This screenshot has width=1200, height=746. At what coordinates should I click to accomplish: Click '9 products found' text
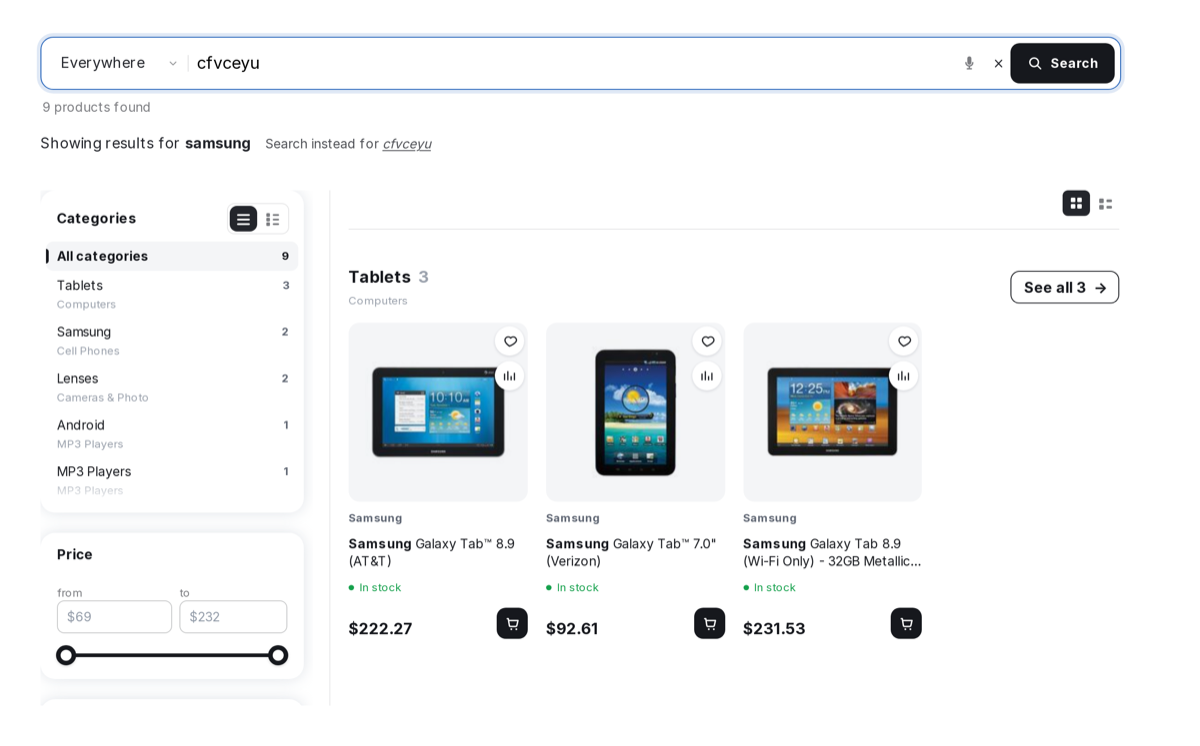[x=96, y=107]
